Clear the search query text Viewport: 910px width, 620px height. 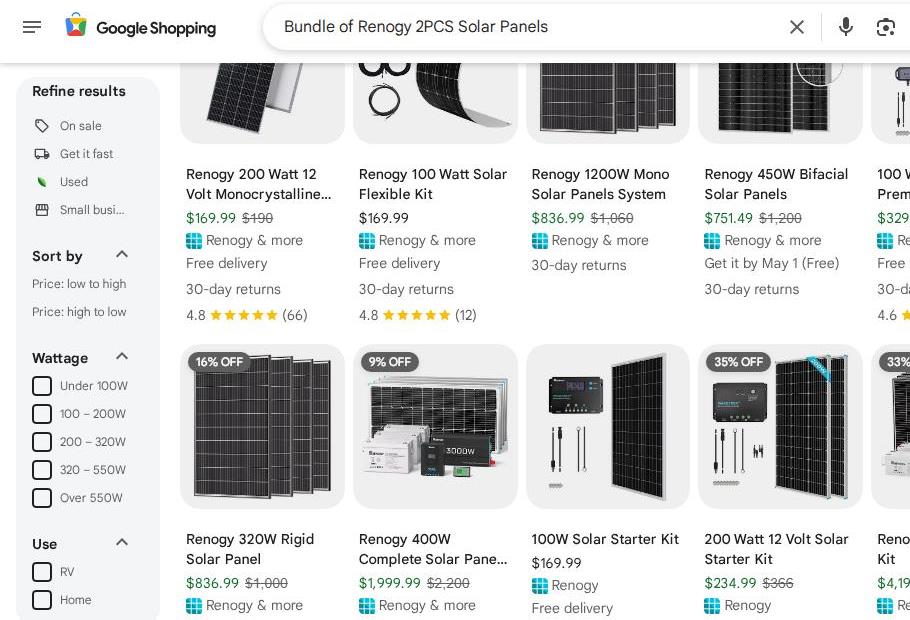(797, 27)
